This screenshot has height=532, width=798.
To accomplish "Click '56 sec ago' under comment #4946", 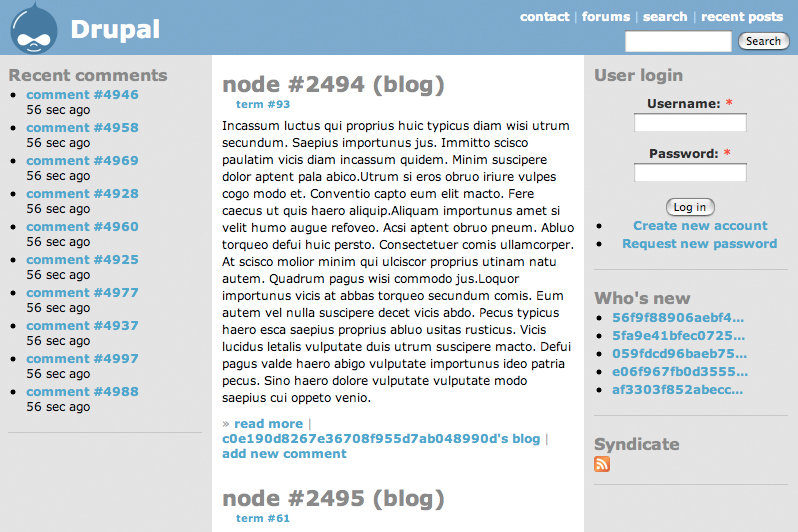I will tap(58, 110).
